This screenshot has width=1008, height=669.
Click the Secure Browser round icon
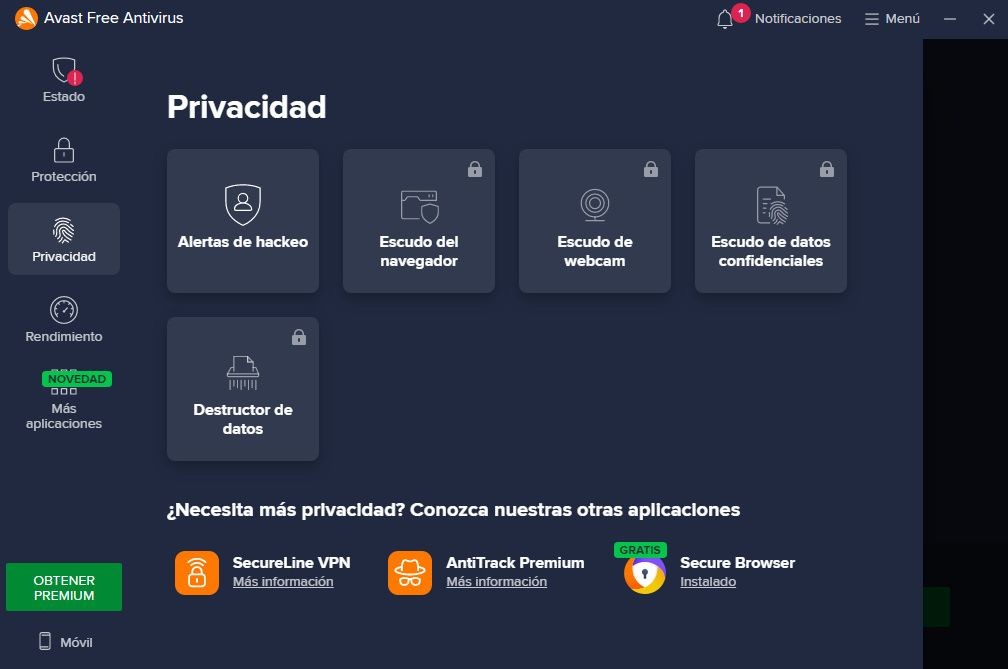pos(644,574)
